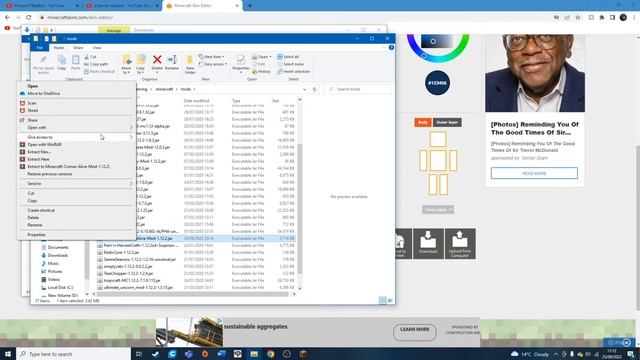640x360 pixels.
Task: Select RadixCore-1.12.2.jar file
Action: (x=122, y=252)
